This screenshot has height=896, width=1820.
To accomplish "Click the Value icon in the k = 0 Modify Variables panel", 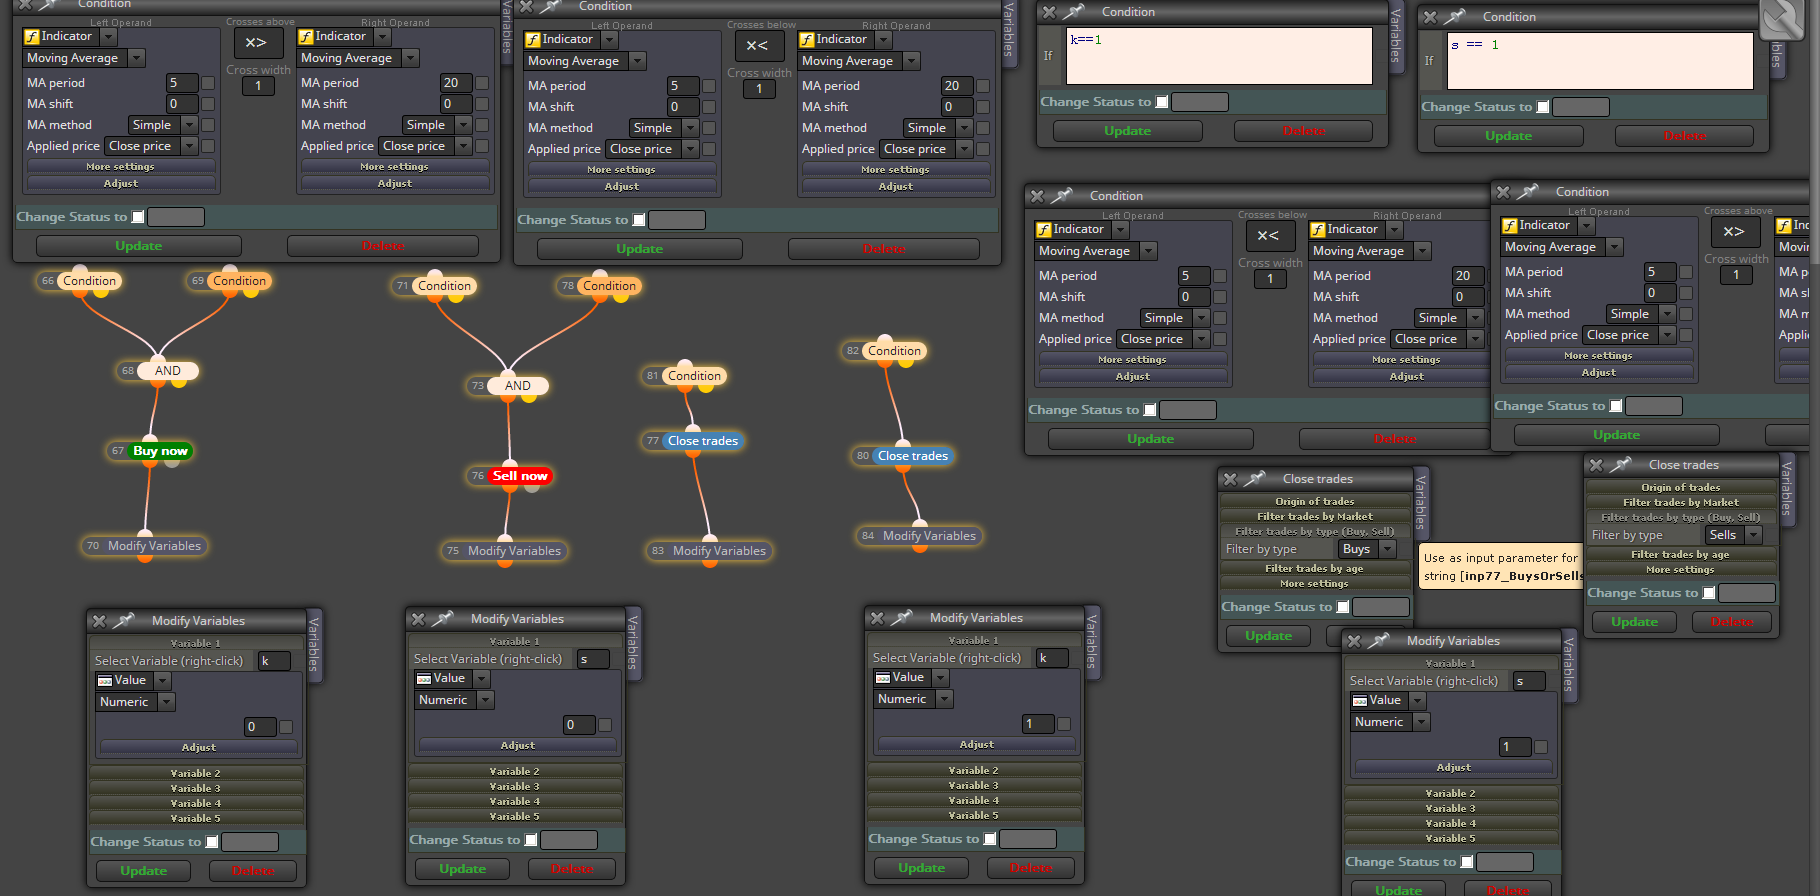I will point(105,681).
